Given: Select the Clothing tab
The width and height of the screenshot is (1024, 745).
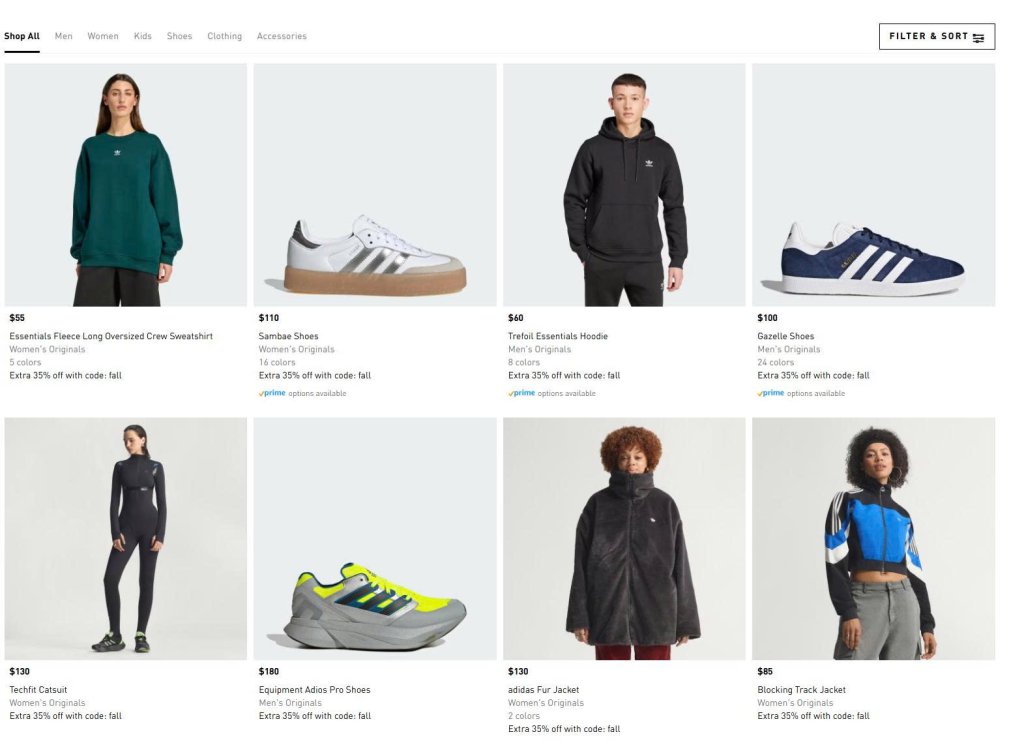Looking at the screenshot, I should (224, 36).
